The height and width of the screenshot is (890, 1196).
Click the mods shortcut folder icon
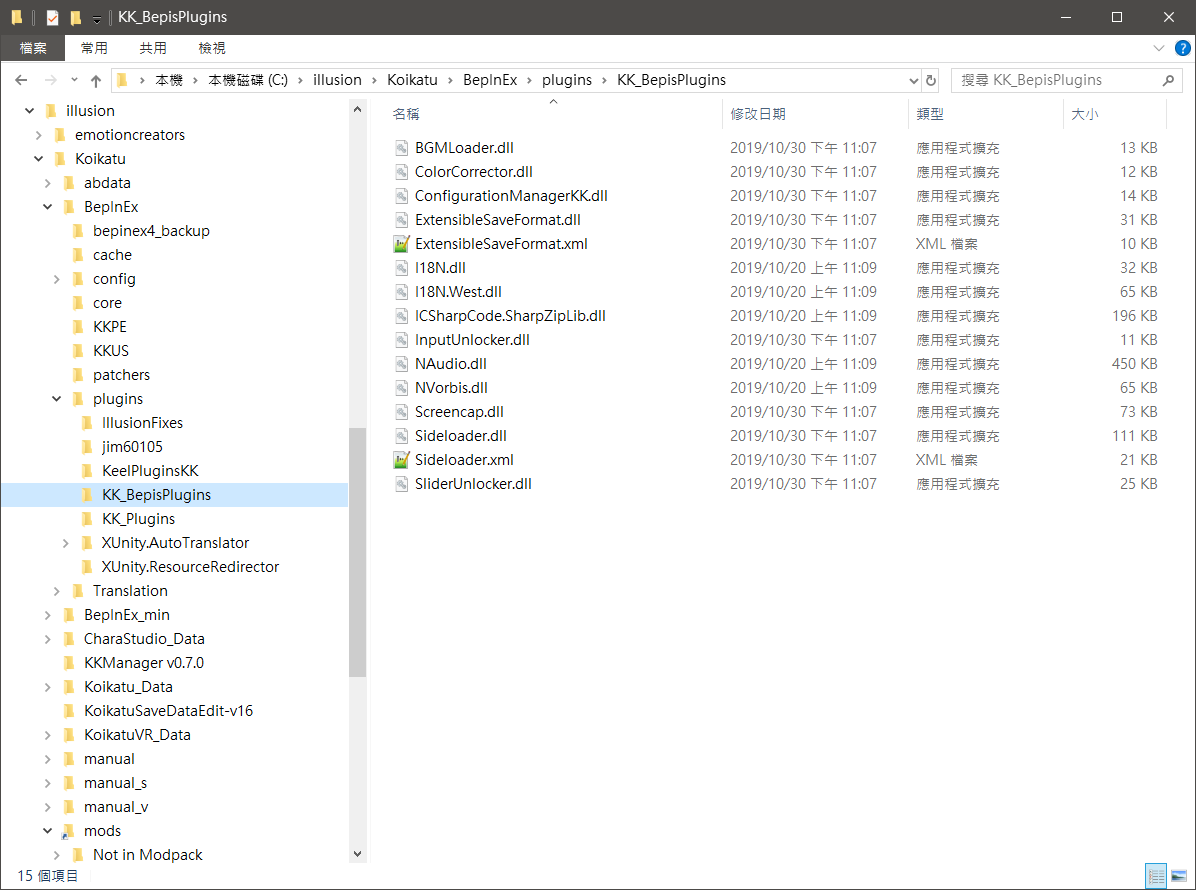tap(69, 831)
